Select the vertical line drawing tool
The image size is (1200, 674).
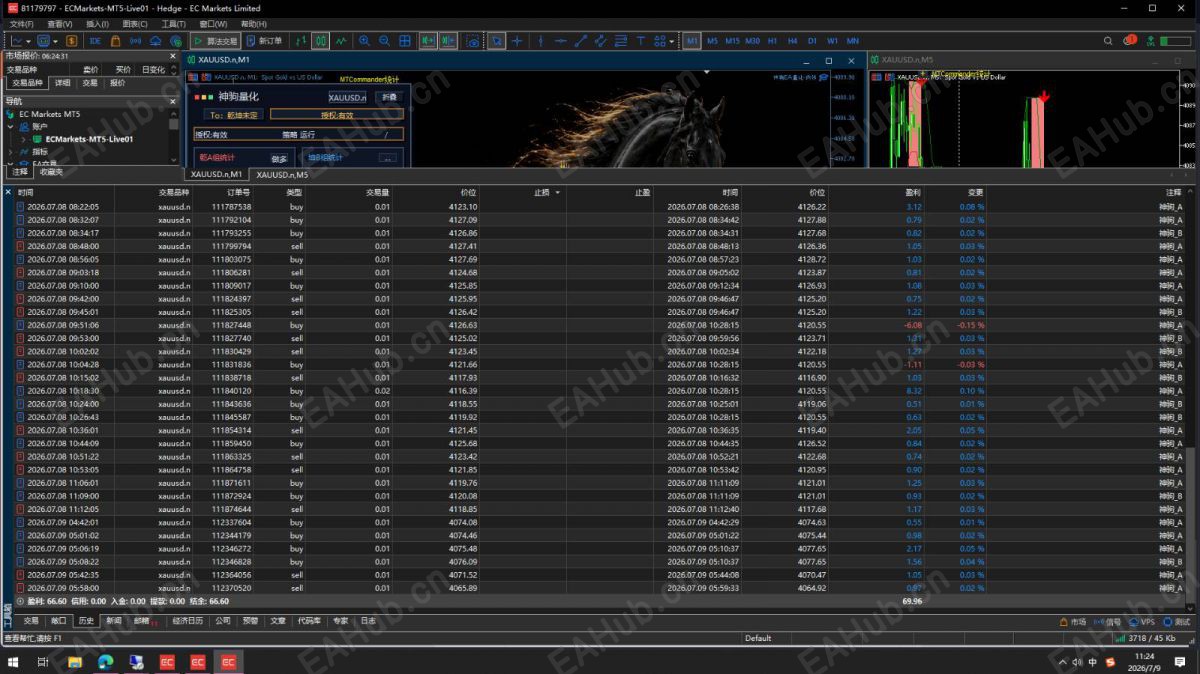click(541, 41)
